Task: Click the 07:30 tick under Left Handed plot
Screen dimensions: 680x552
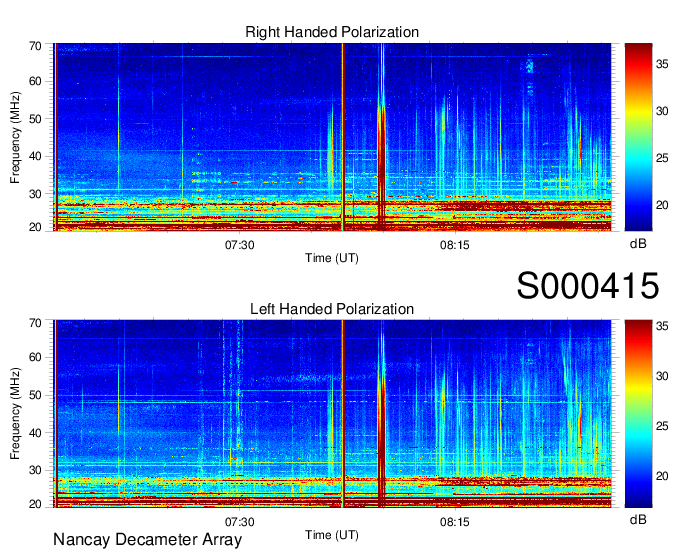Action: (x=239, y=522)
